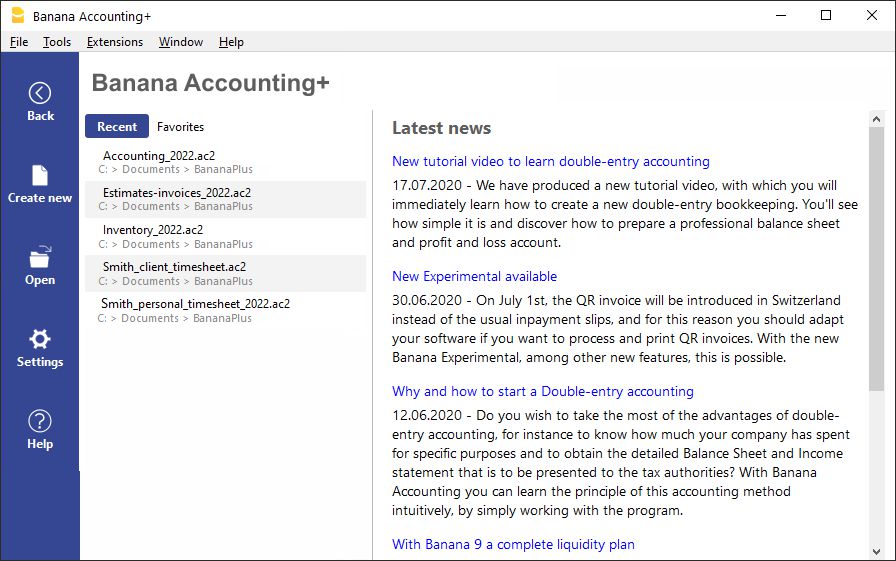Switch to the Recent tab

coord(117,126)
